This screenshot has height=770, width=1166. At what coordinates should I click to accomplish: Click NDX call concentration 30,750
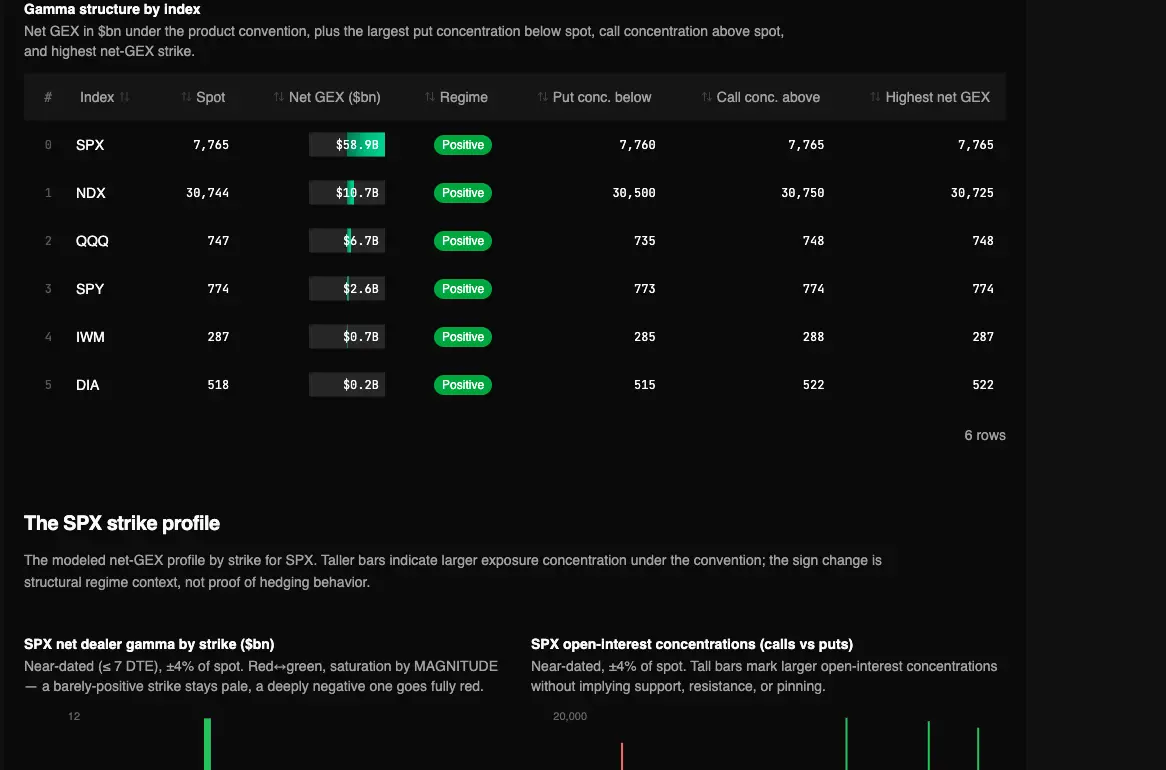(802, 193)
